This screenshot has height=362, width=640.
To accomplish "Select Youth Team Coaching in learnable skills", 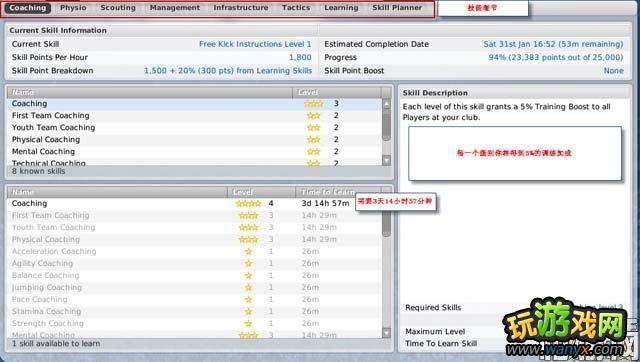I will [195, 227].
